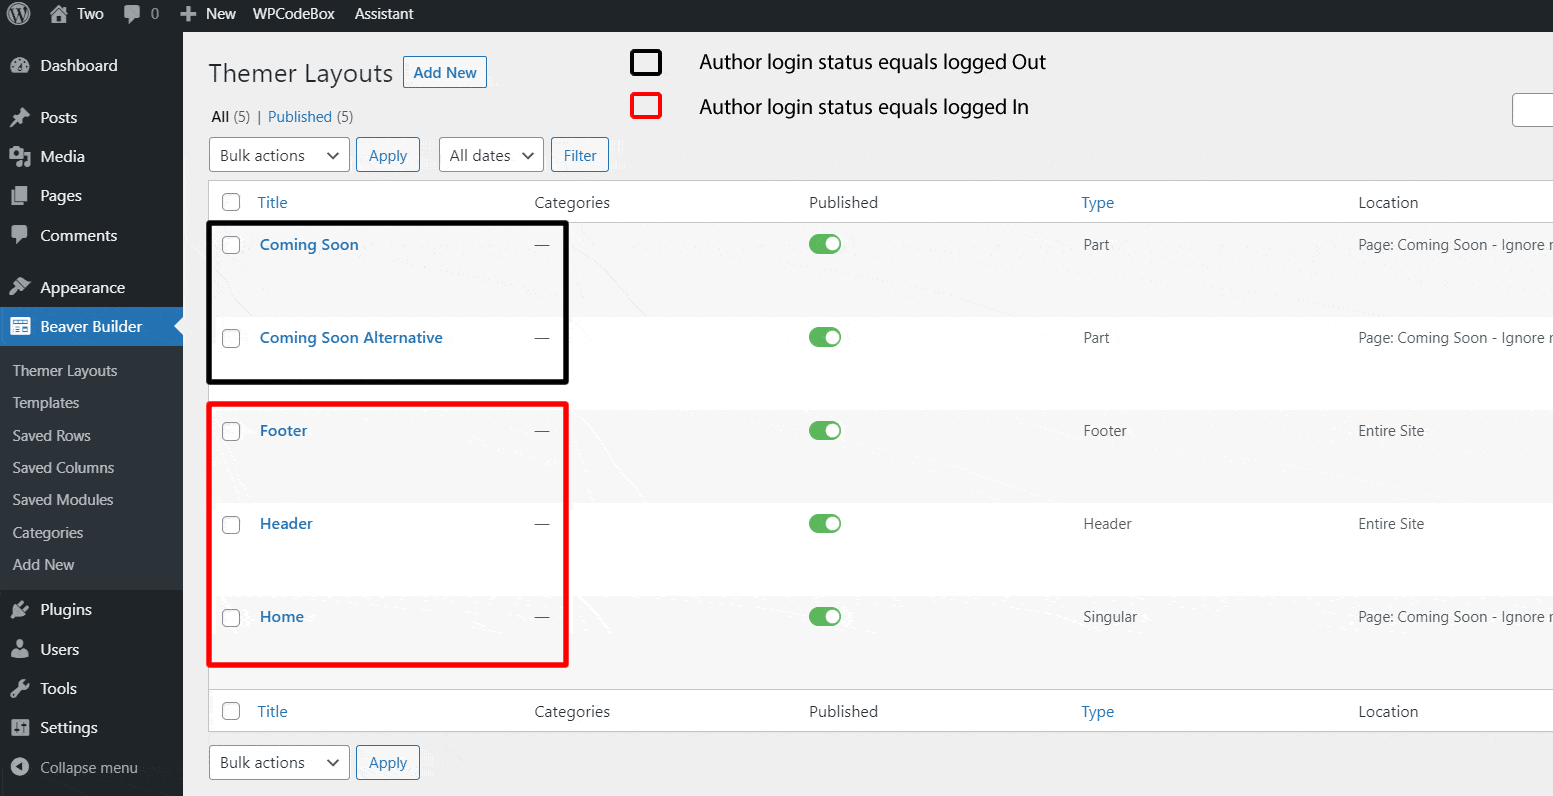Click 'Part' type cell in Coming Soon row
The image size is (1553, 796).
click(1096, 245)
